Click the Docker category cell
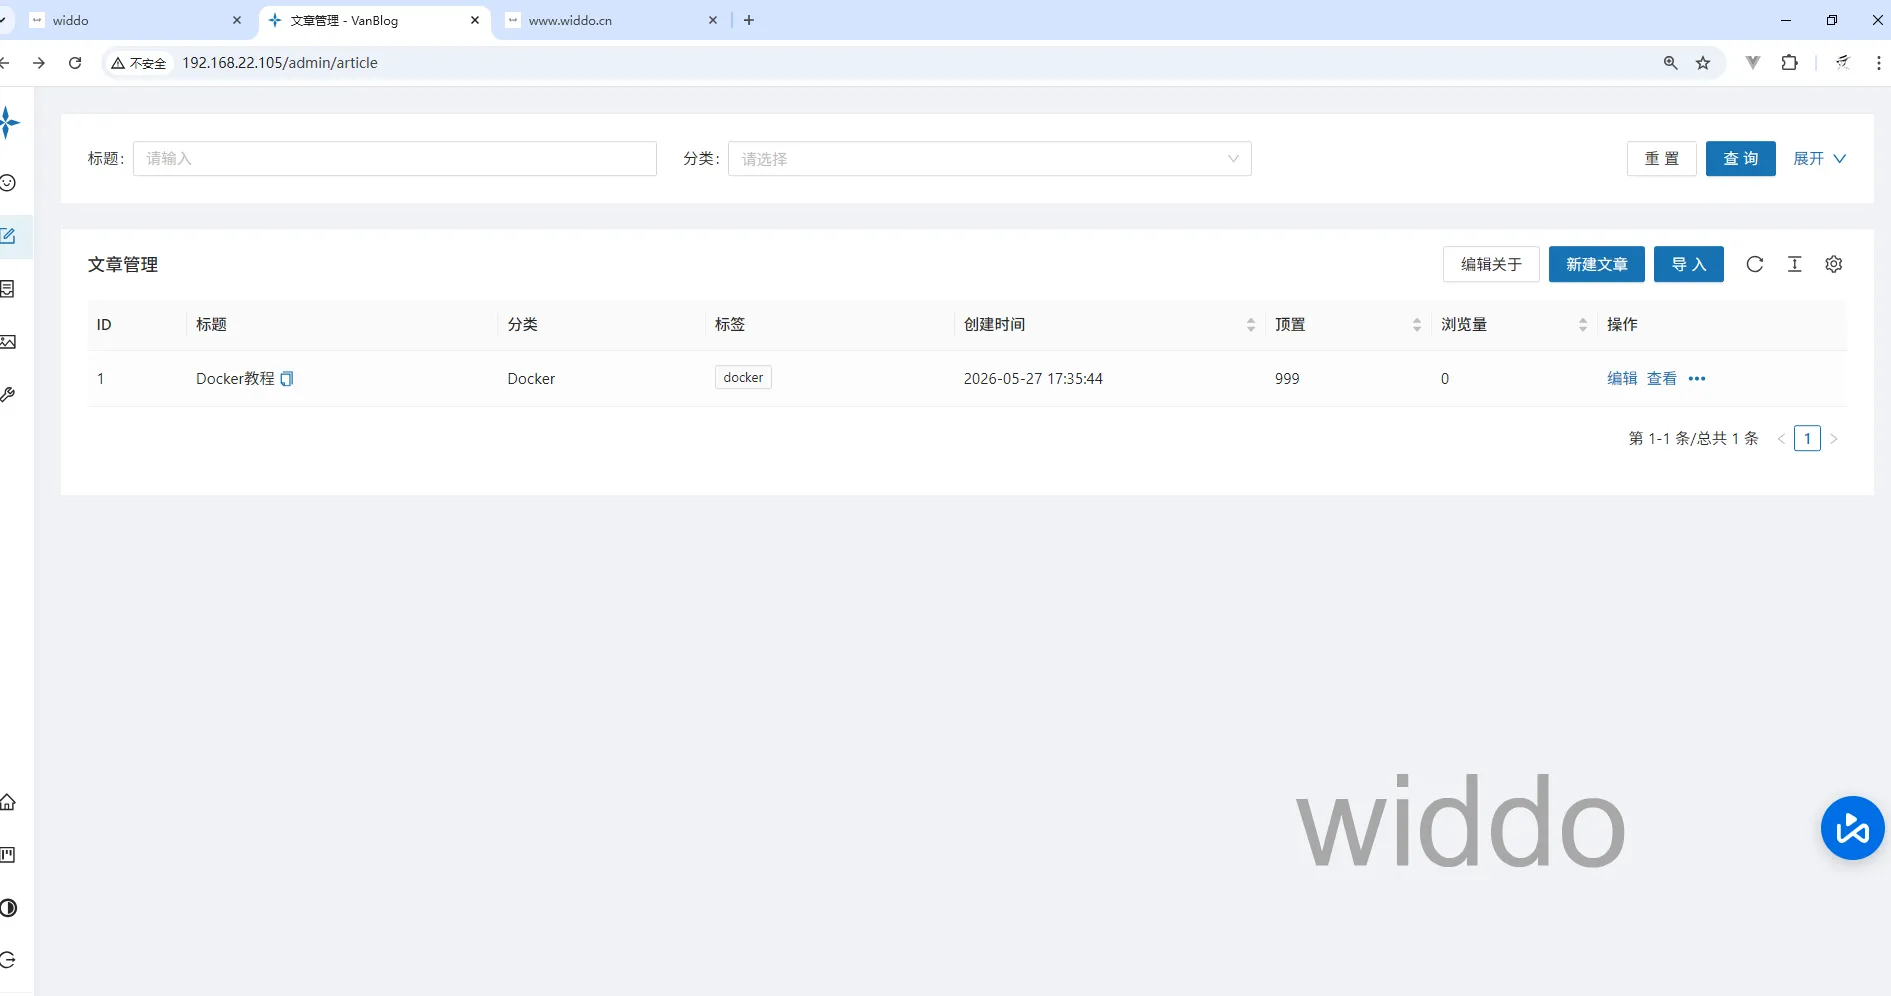Viewport: 1891px width, 996px height. (531, 379)
